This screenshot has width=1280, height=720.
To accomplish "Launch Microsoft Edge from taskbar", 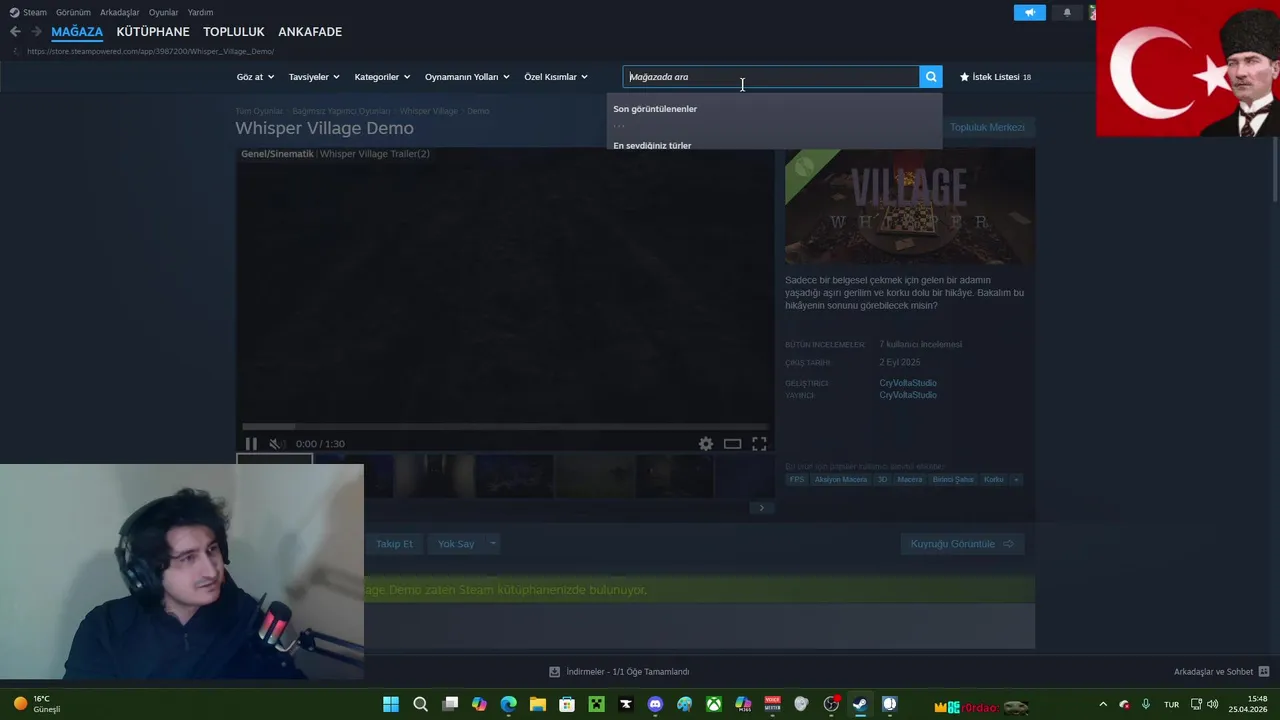I will tap(509, 705).
